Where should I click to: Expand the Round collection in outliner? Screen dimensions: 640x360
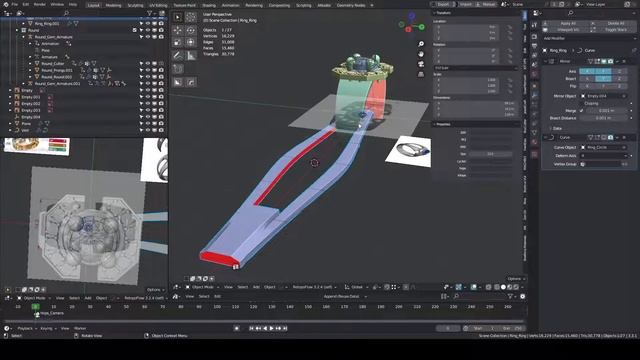pyautogui.click(x=17, y=30)
